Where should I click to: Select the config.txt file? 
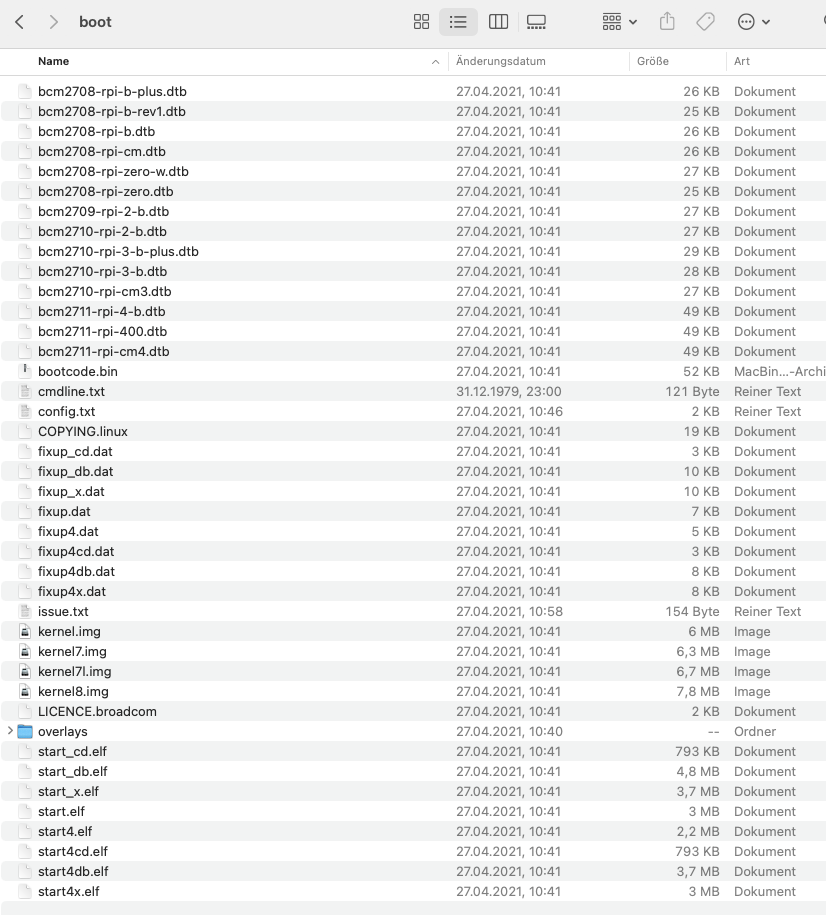pyautogui.click(x=66, y=411)
